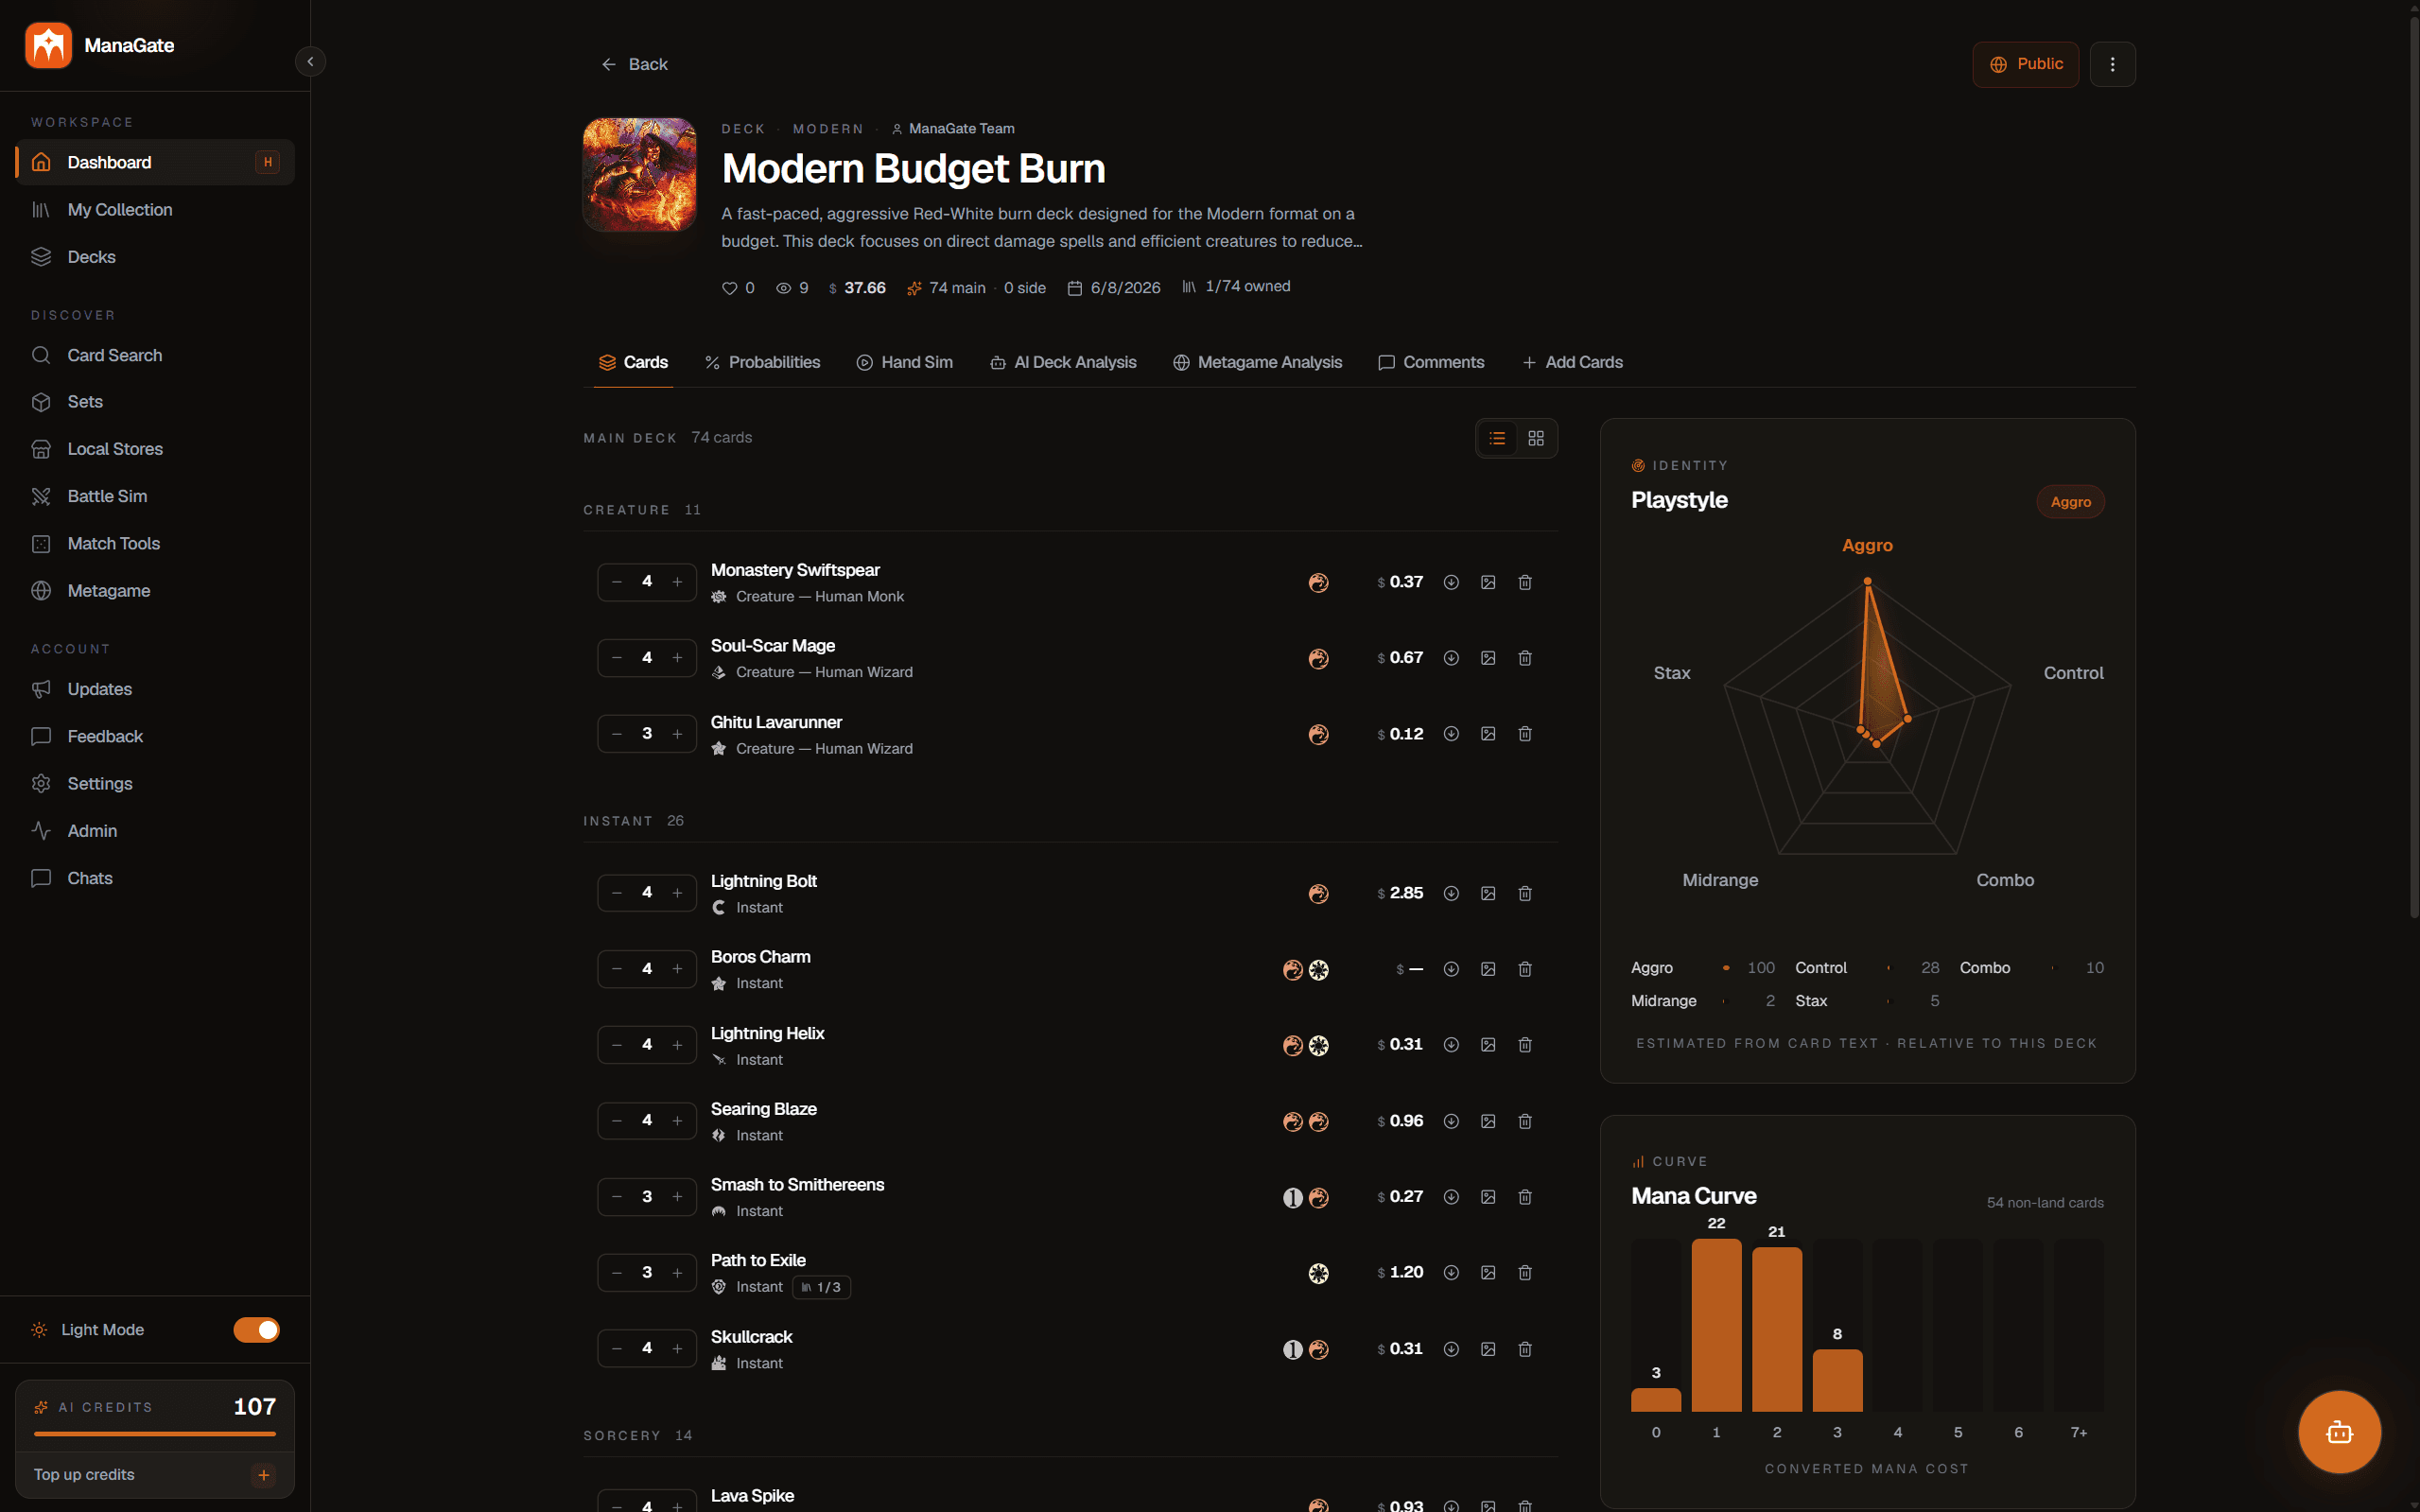Open Match Tools page

tap(155, 543)
